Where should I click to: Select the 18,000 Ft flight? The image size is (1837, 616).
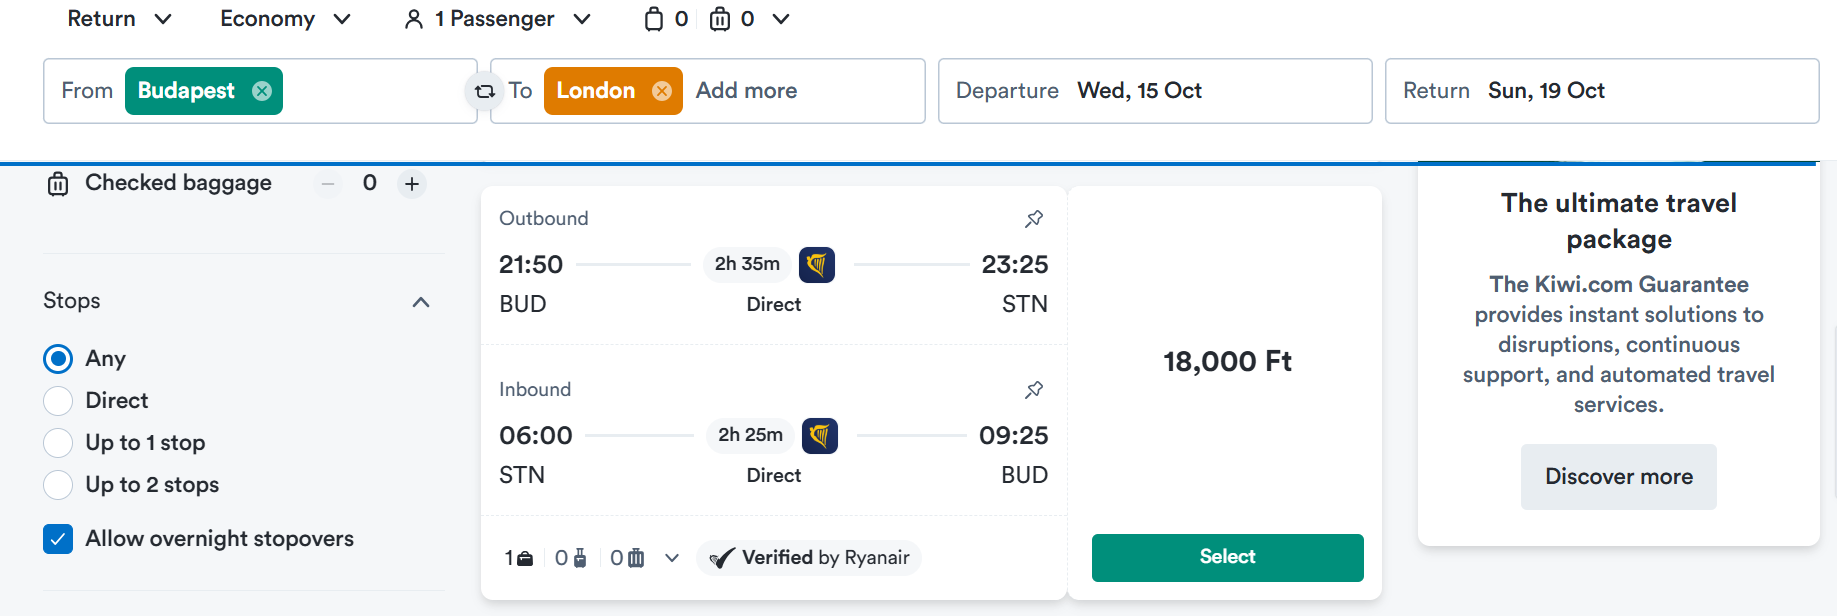(x=1227, y=557)
